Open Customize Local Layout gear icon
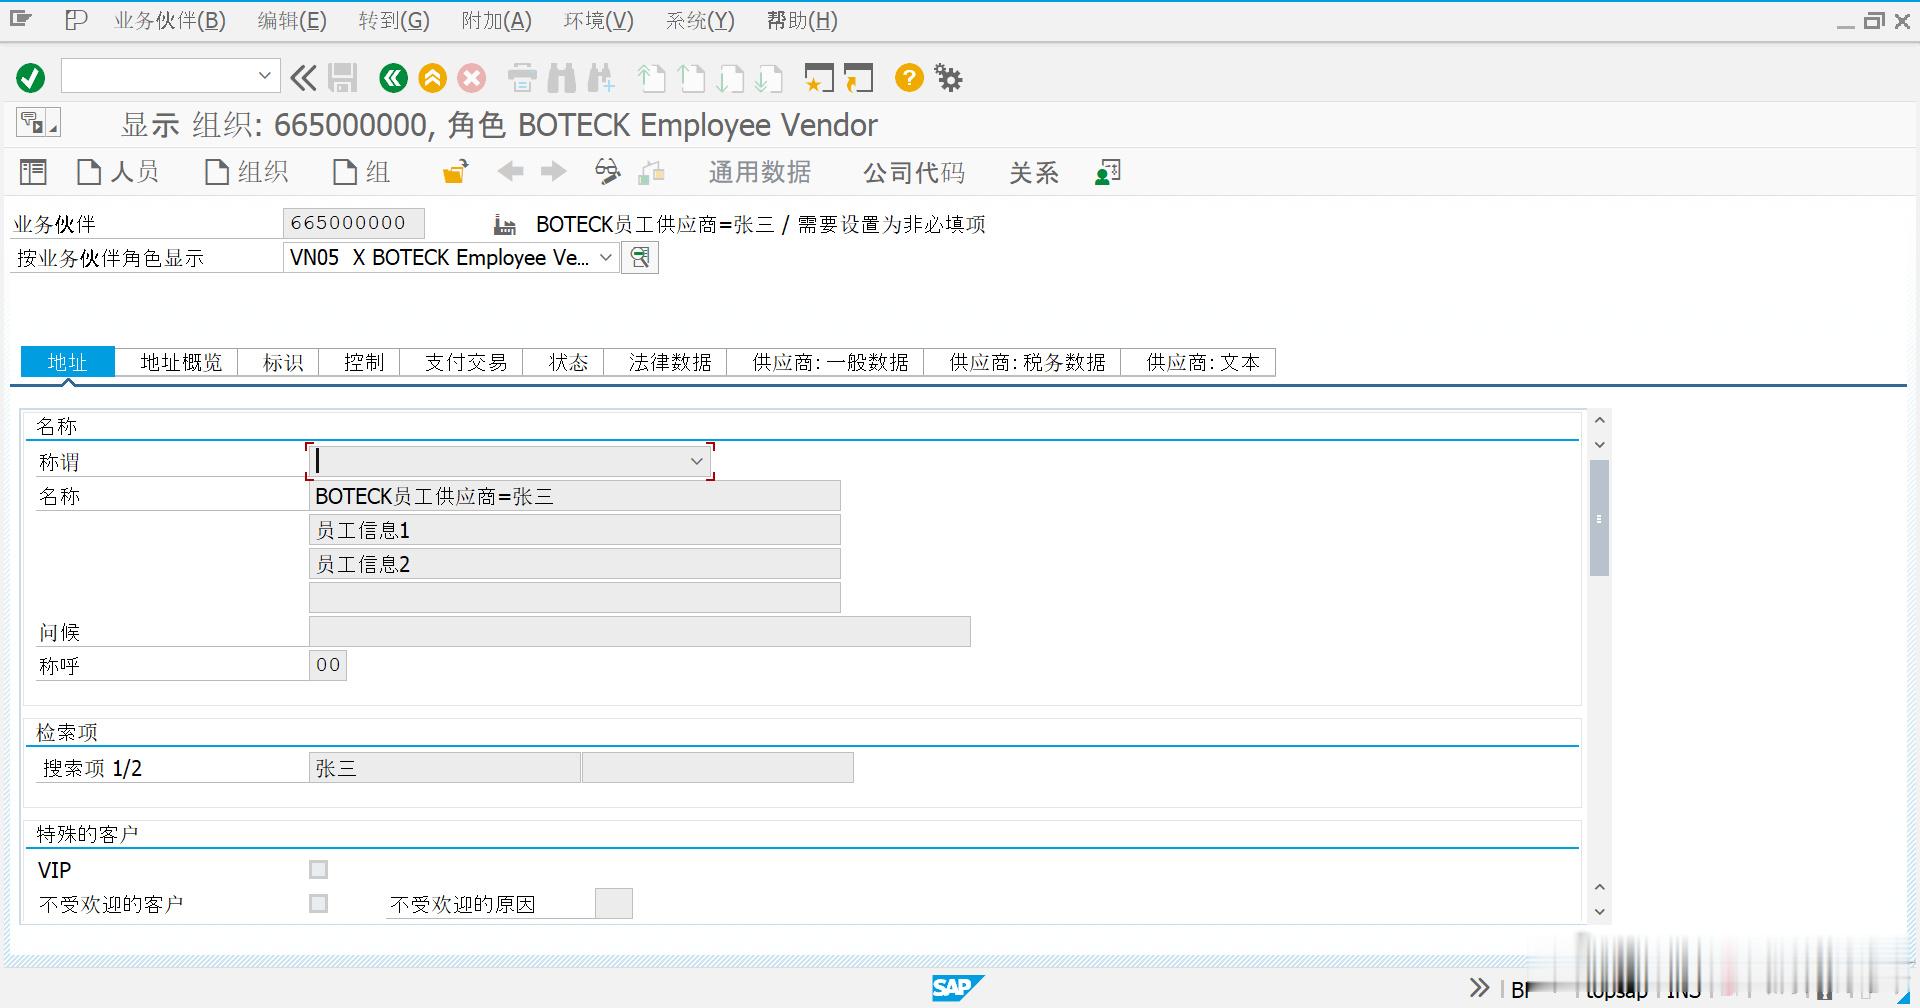The width and height of the screenshot is (1920, 1008). [x=948, y=77]
